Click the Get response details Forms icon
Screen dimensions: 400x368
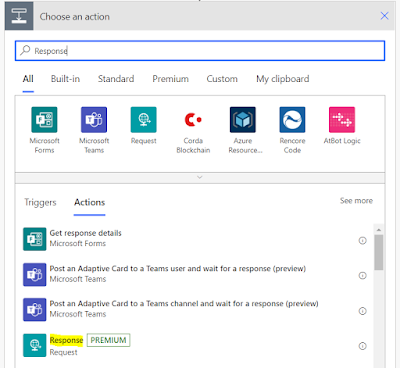click(35, 239)
